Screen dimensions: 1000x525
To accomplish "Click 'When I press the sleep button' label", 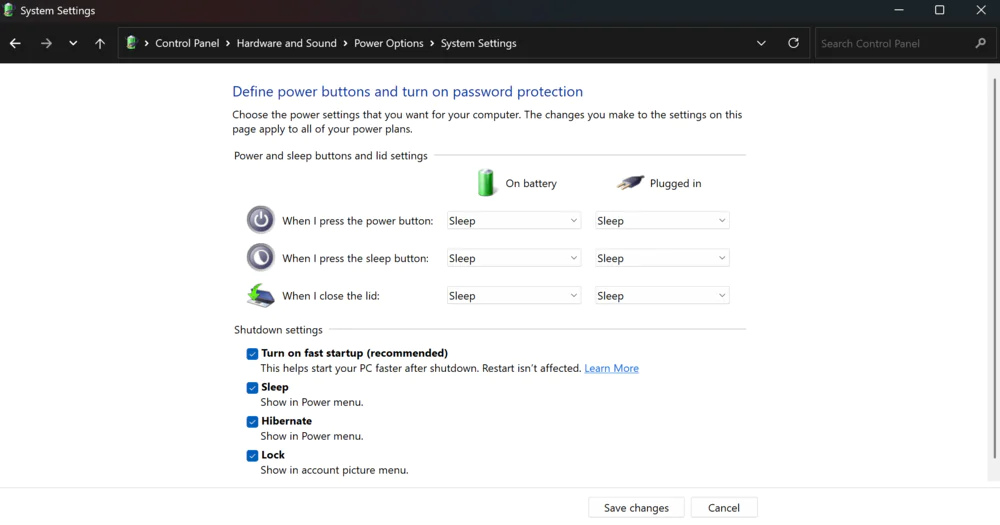I will [355, 258].
